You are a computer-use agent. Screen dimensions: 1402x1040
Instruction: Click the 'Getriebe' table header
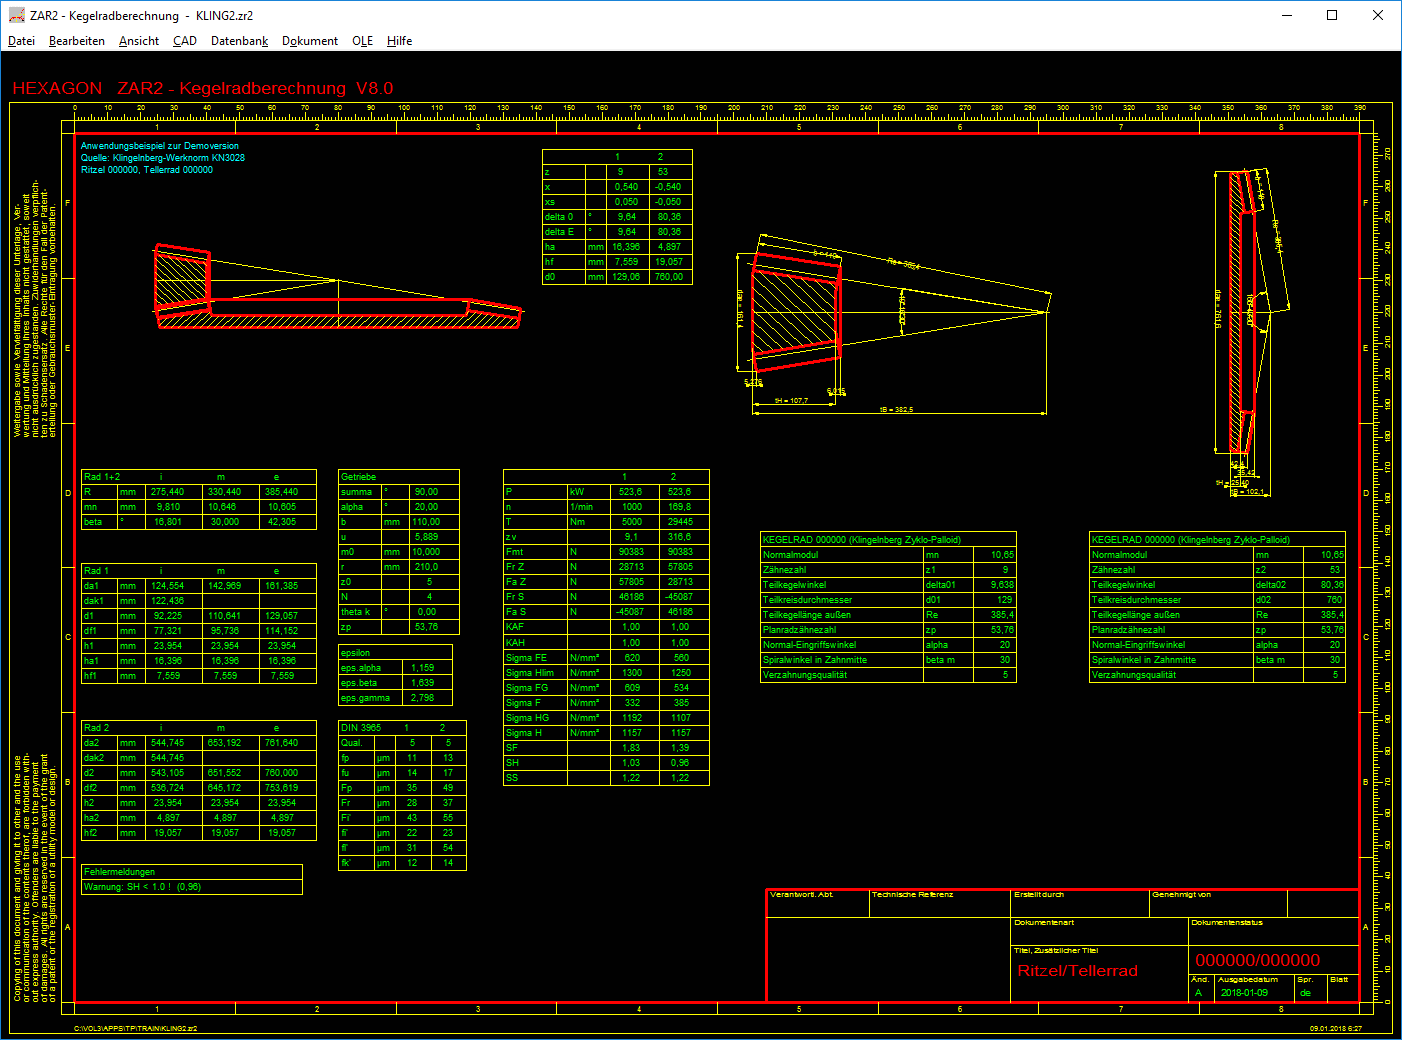(358, 477)
